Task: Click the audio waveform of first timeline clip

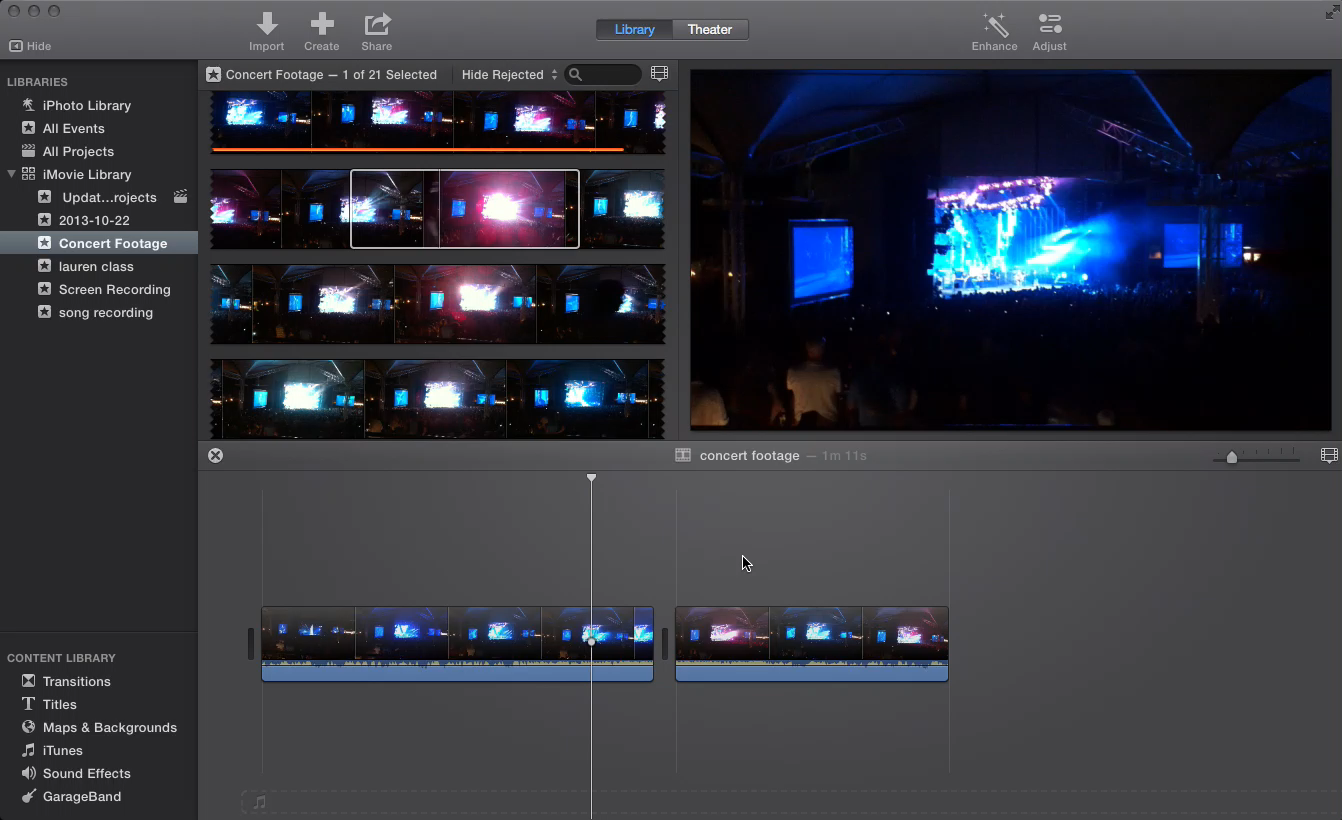Action: pyautogui.click(x=457, y=671)
